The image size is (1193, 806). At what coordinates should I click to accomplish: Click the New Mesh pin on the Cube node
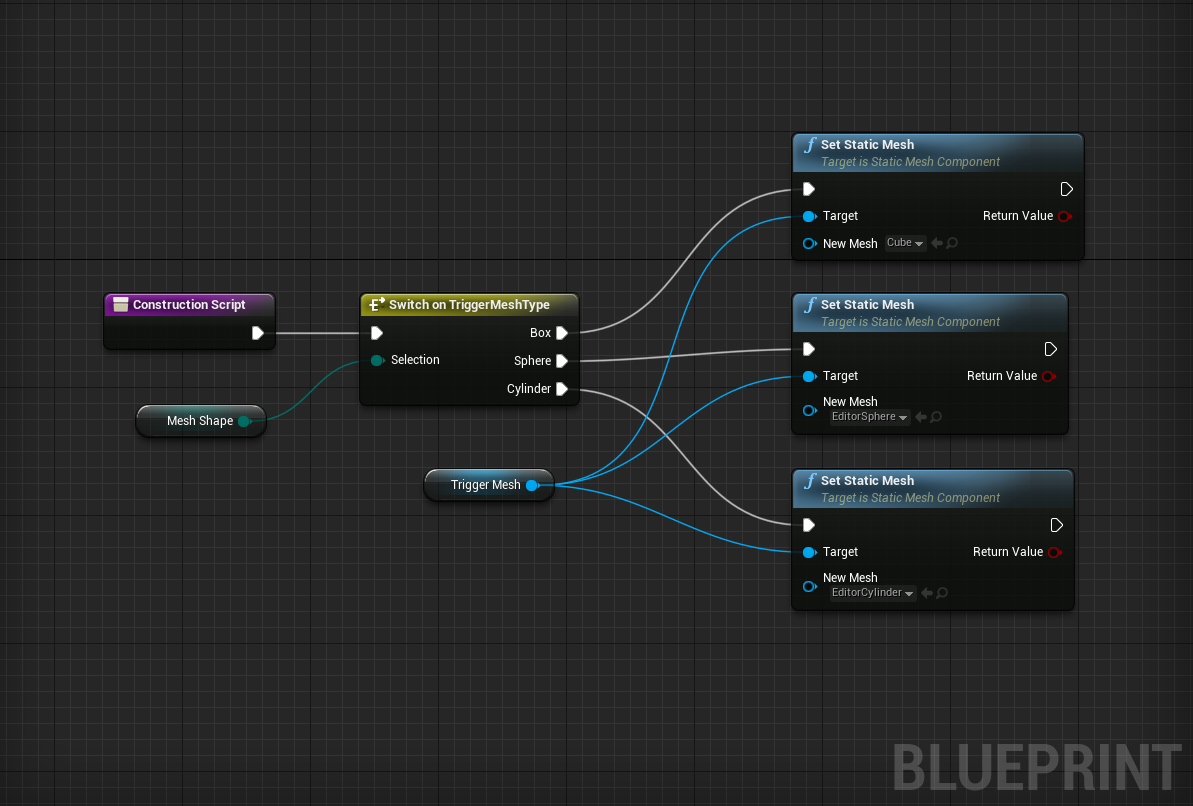(810, 244)
